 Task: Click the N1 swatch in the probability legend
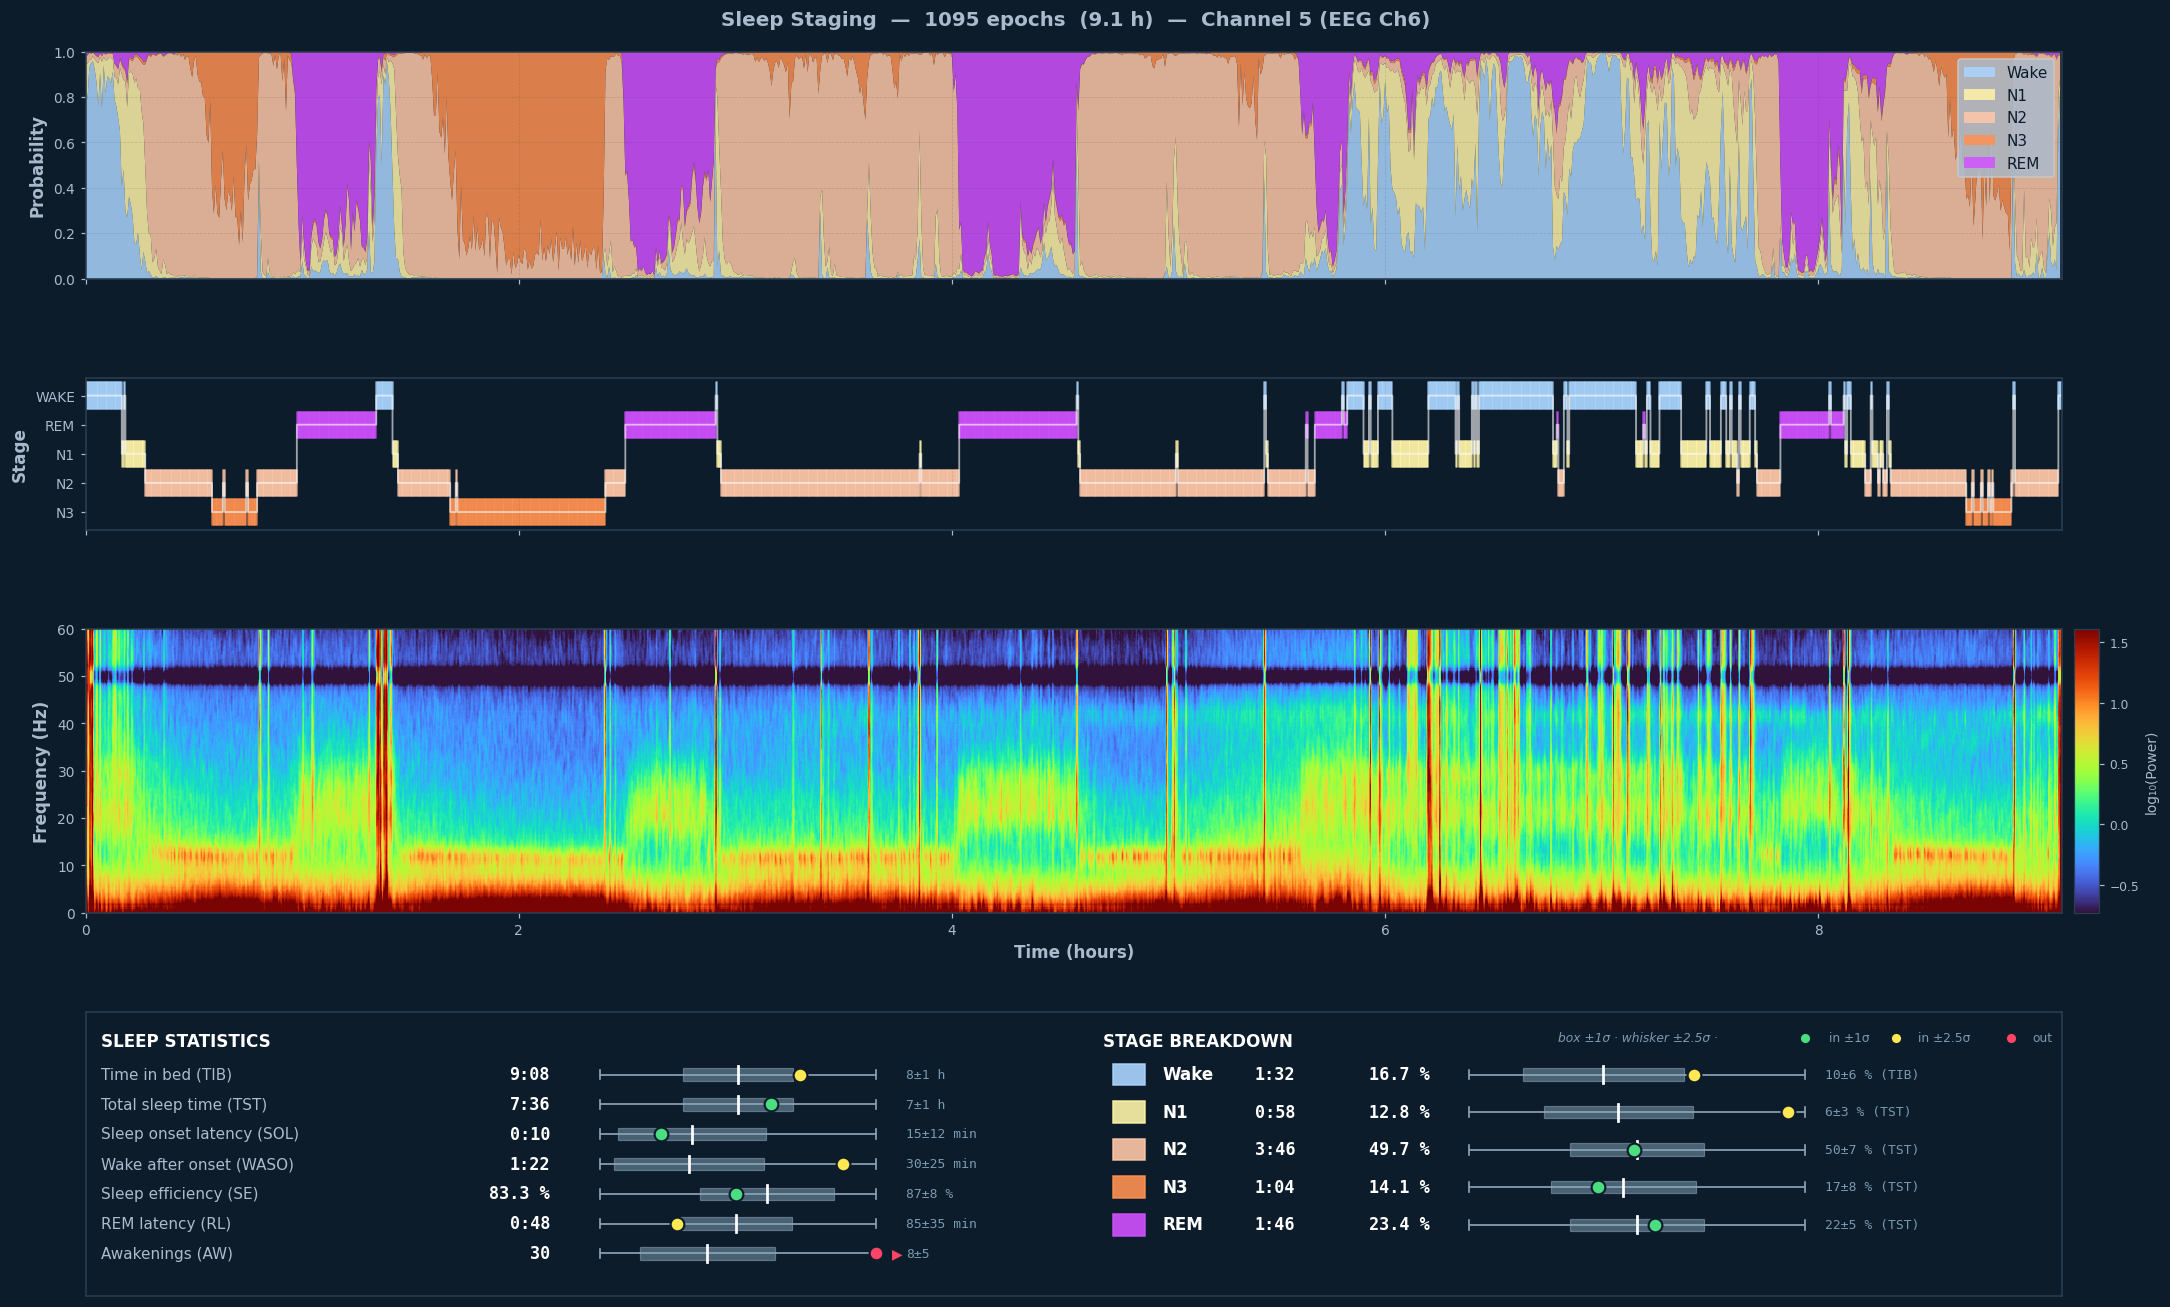[x=1979, y=95]
